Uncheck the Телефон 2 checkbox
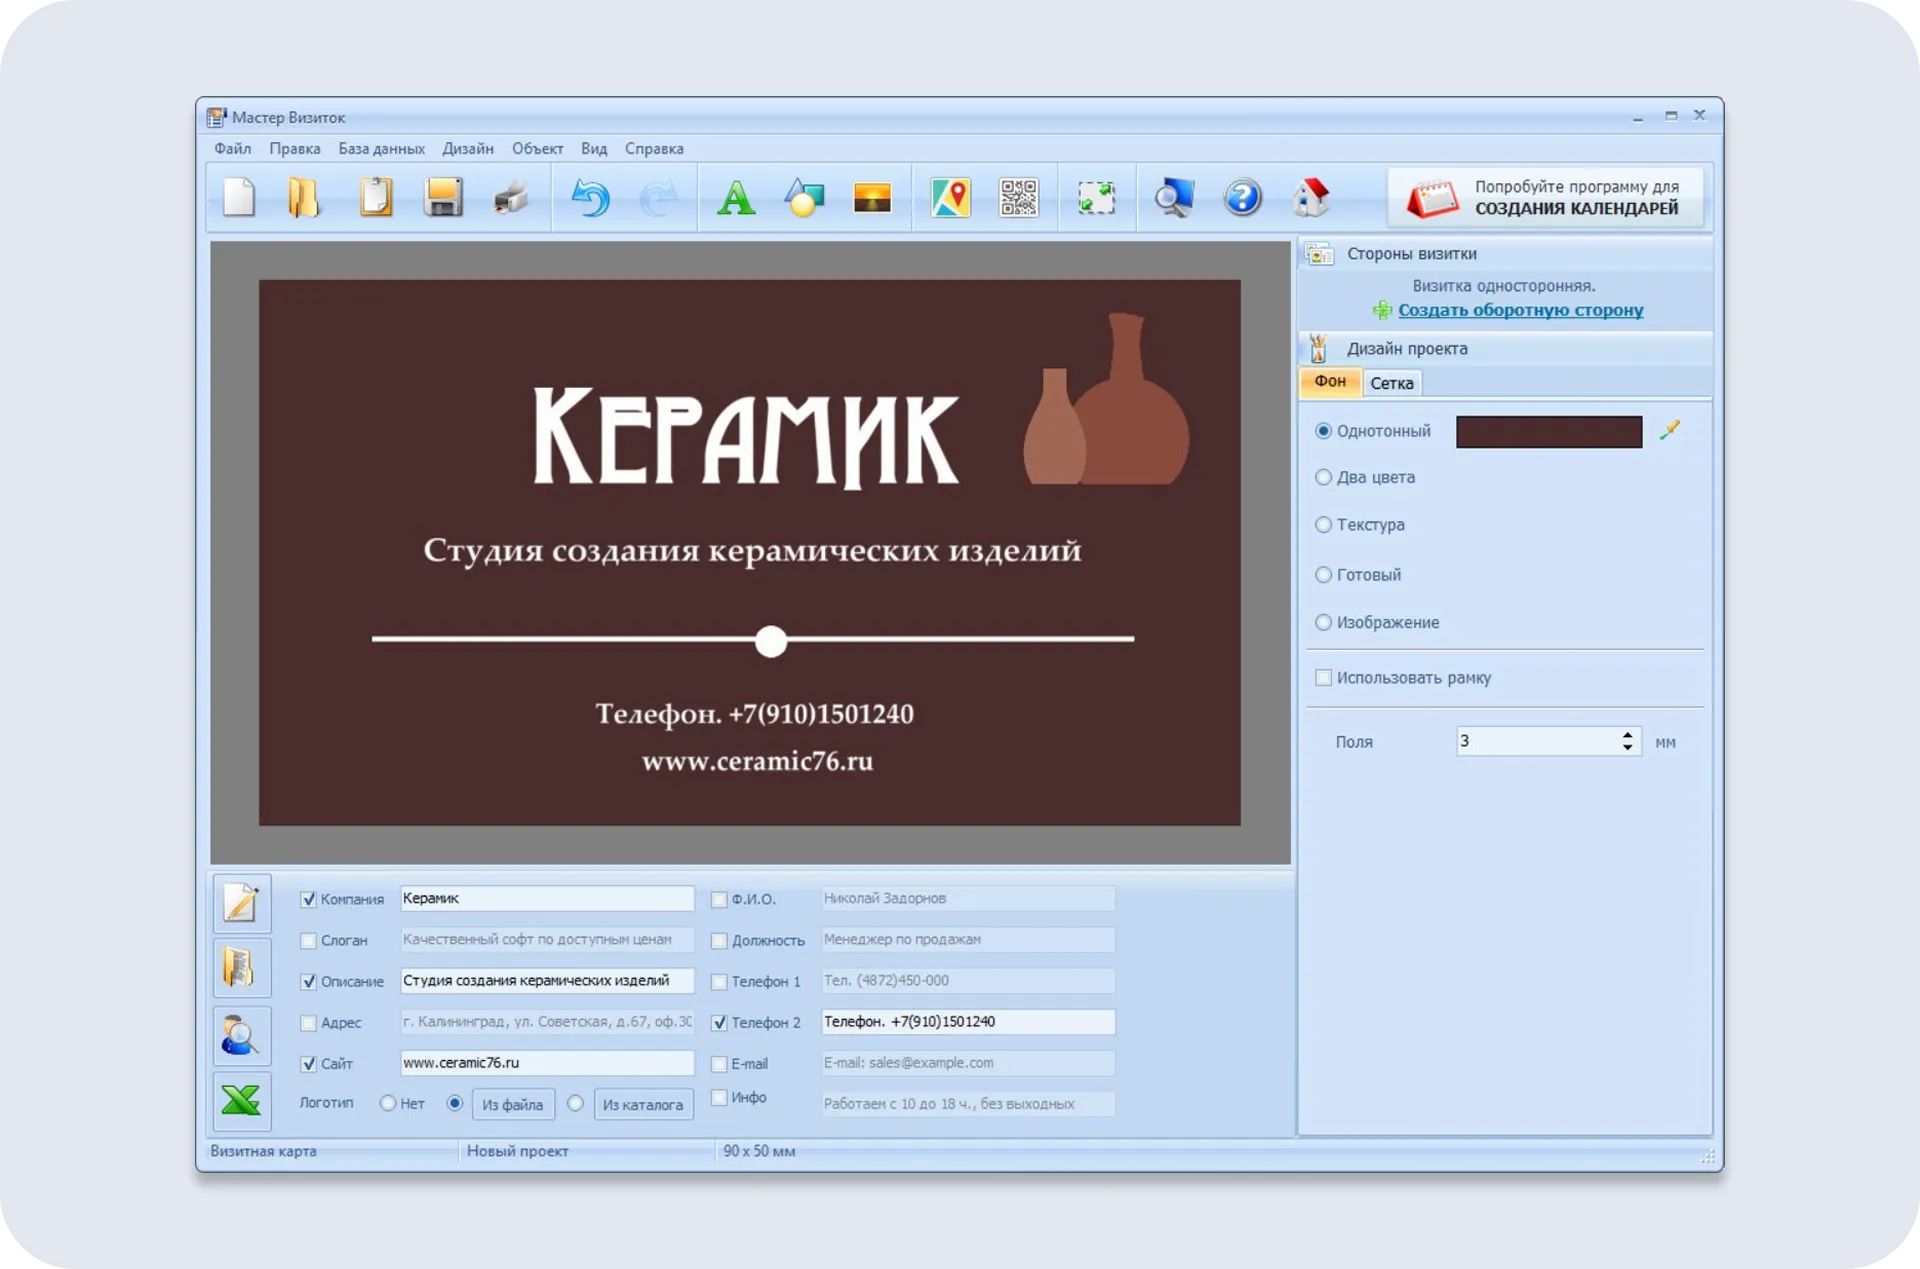1920x1269 pixels. pos(718,1022)
